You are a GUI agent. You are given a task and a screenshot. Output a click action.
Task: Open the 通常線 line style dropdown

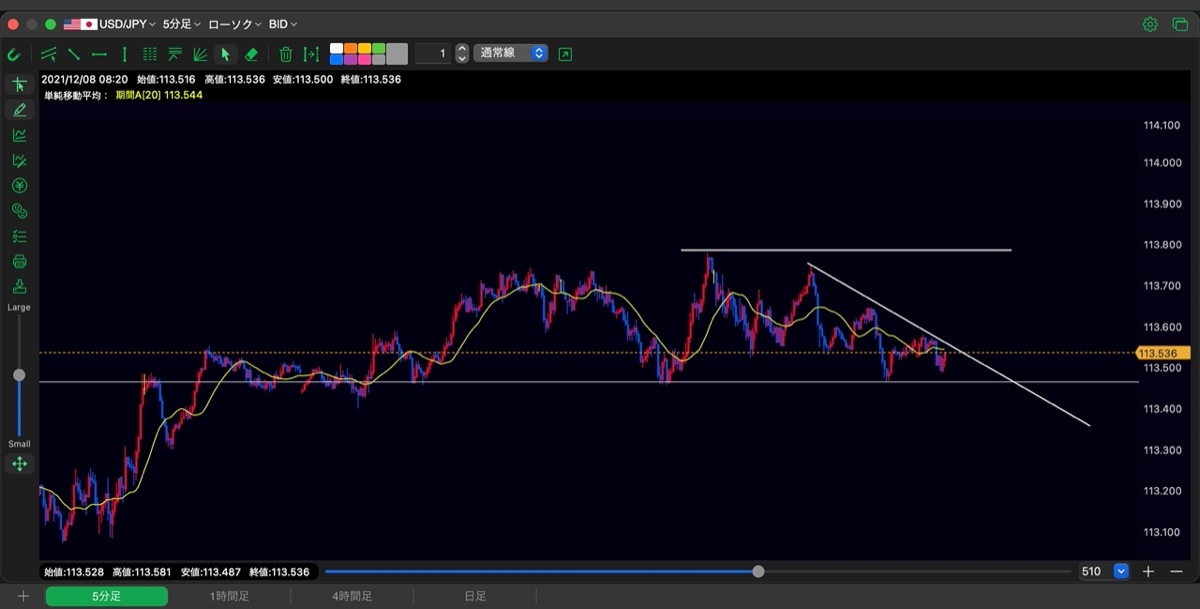511,53
